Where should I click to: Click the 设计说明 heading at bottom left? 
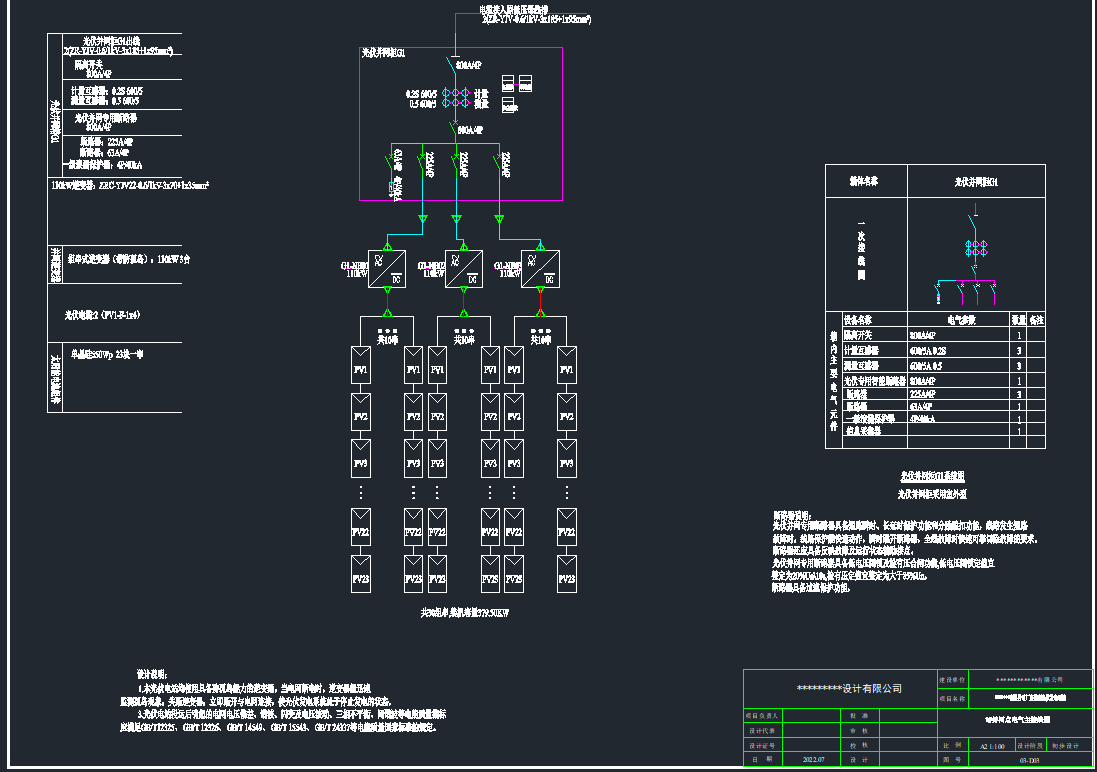[156, 673]
